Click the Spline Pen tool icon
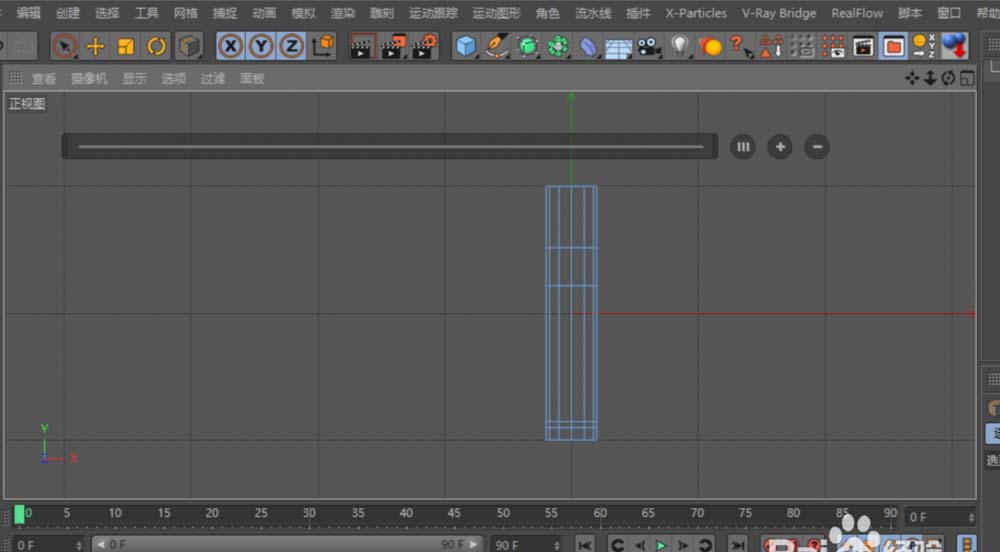The height and width of the screenshot is (552, 1000). 497,46
